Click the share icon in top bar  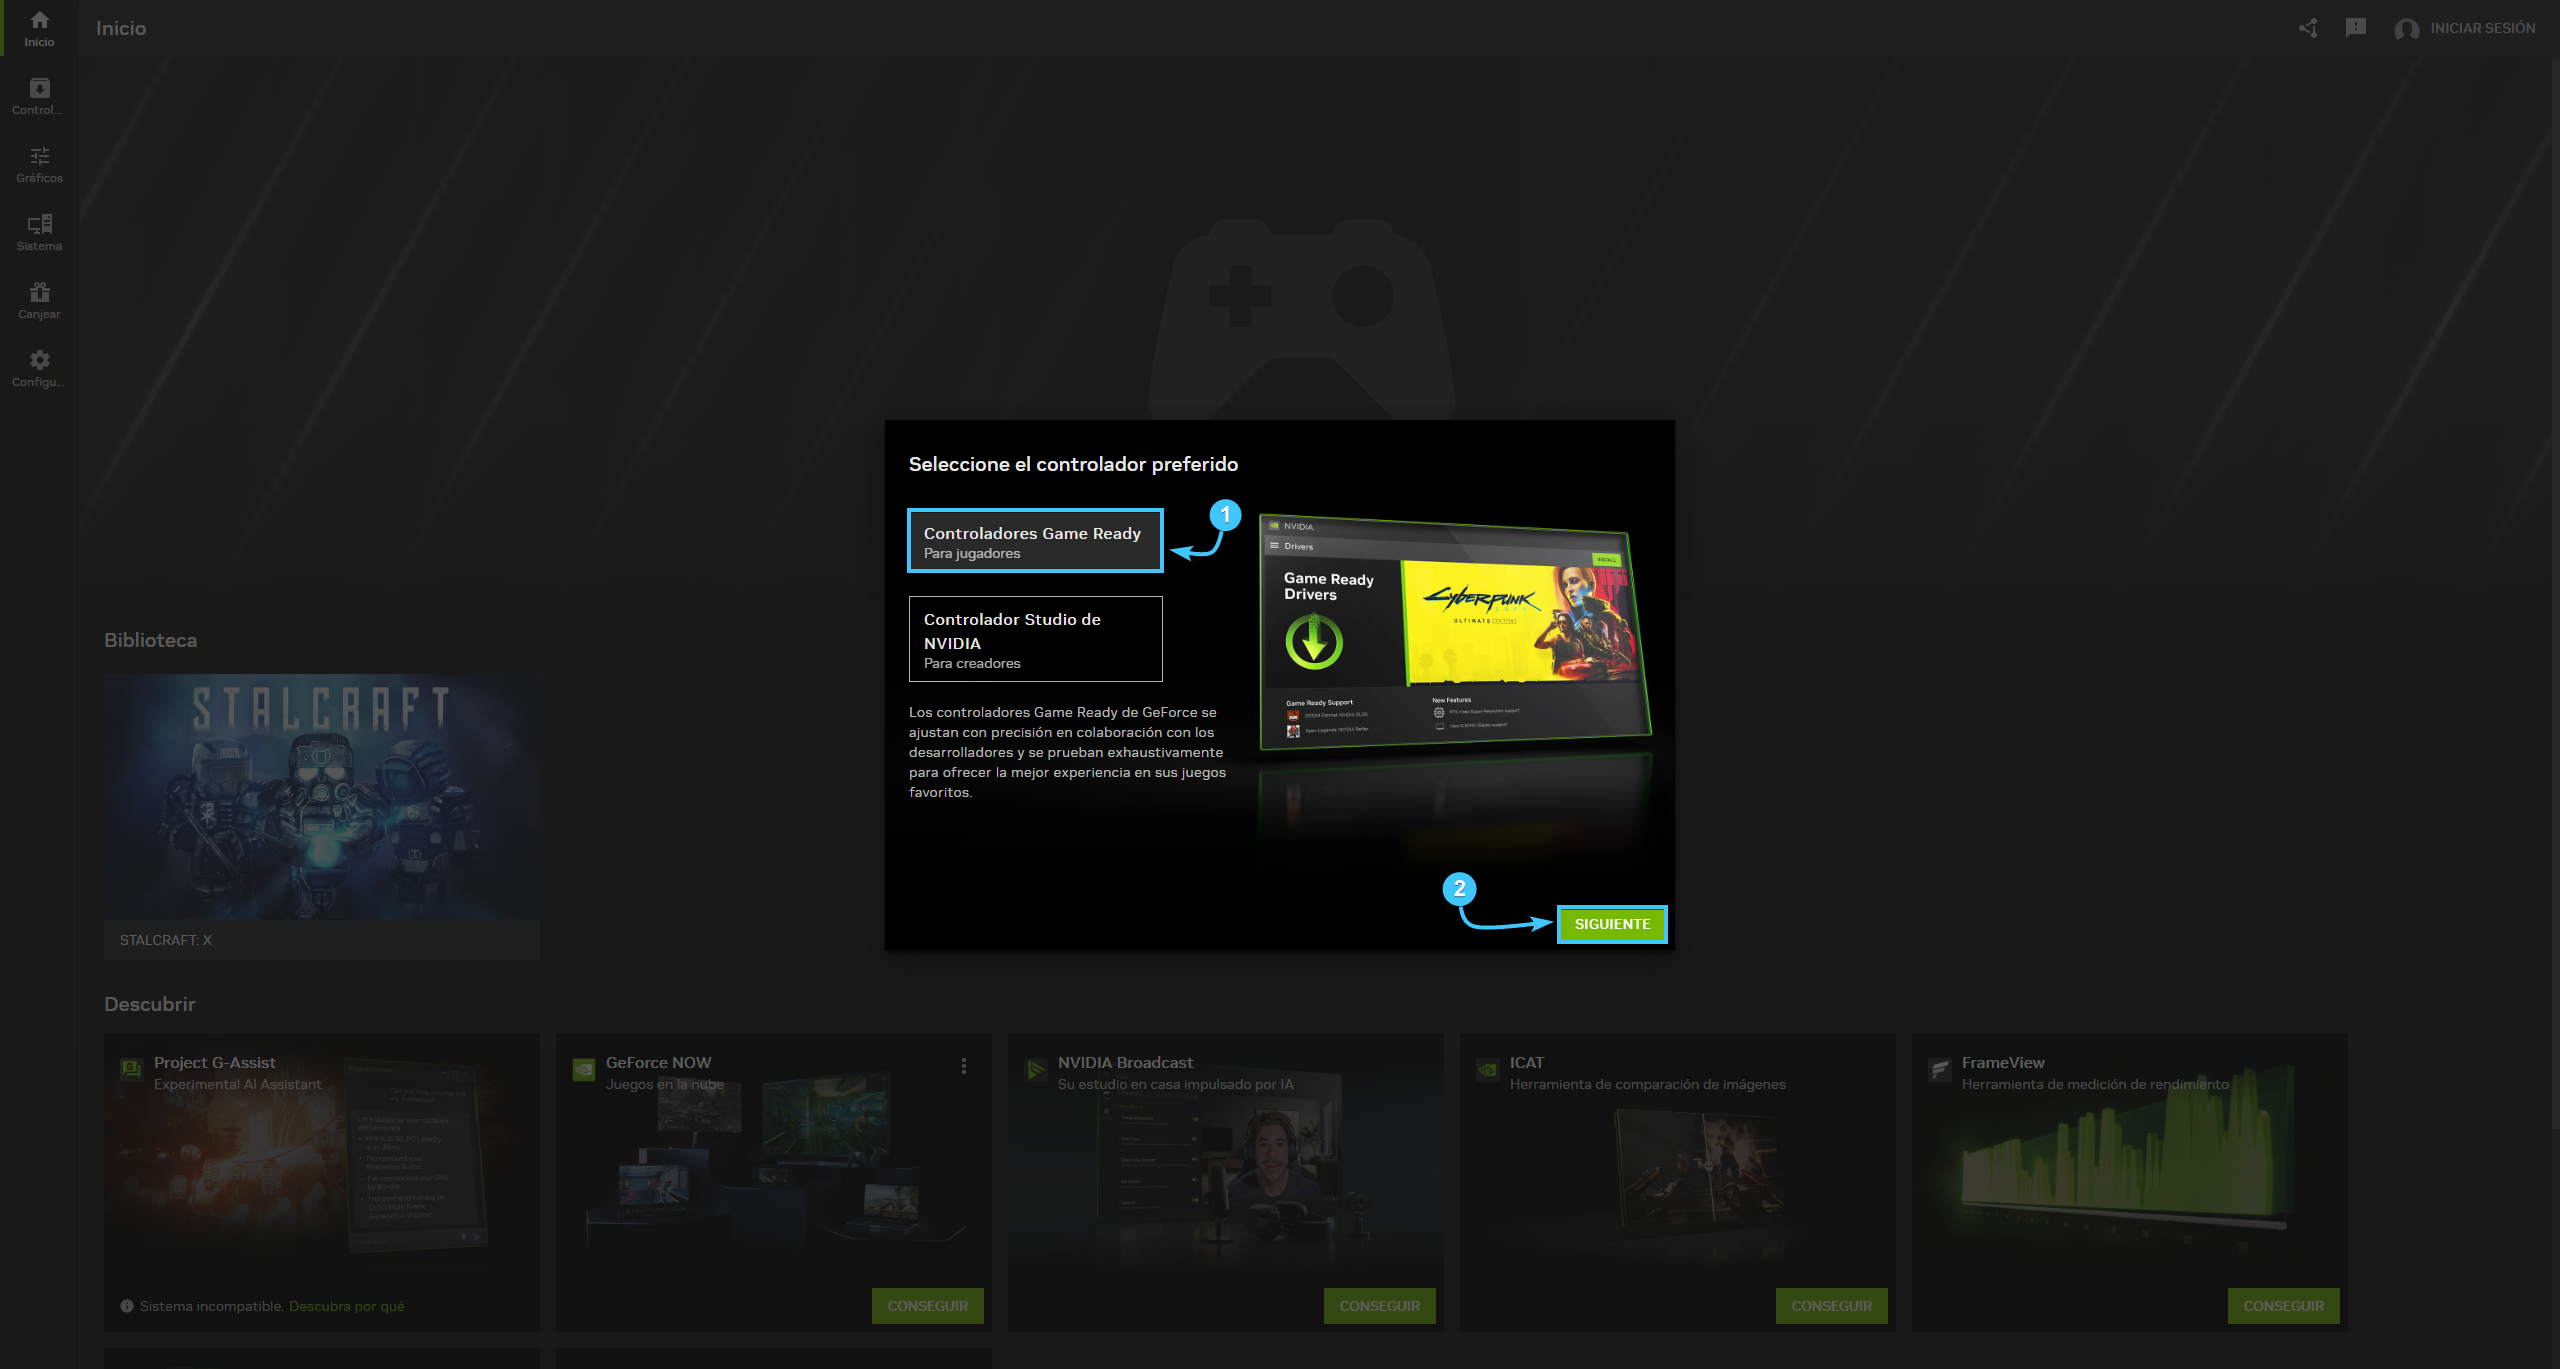click(x=2308, y=28)
